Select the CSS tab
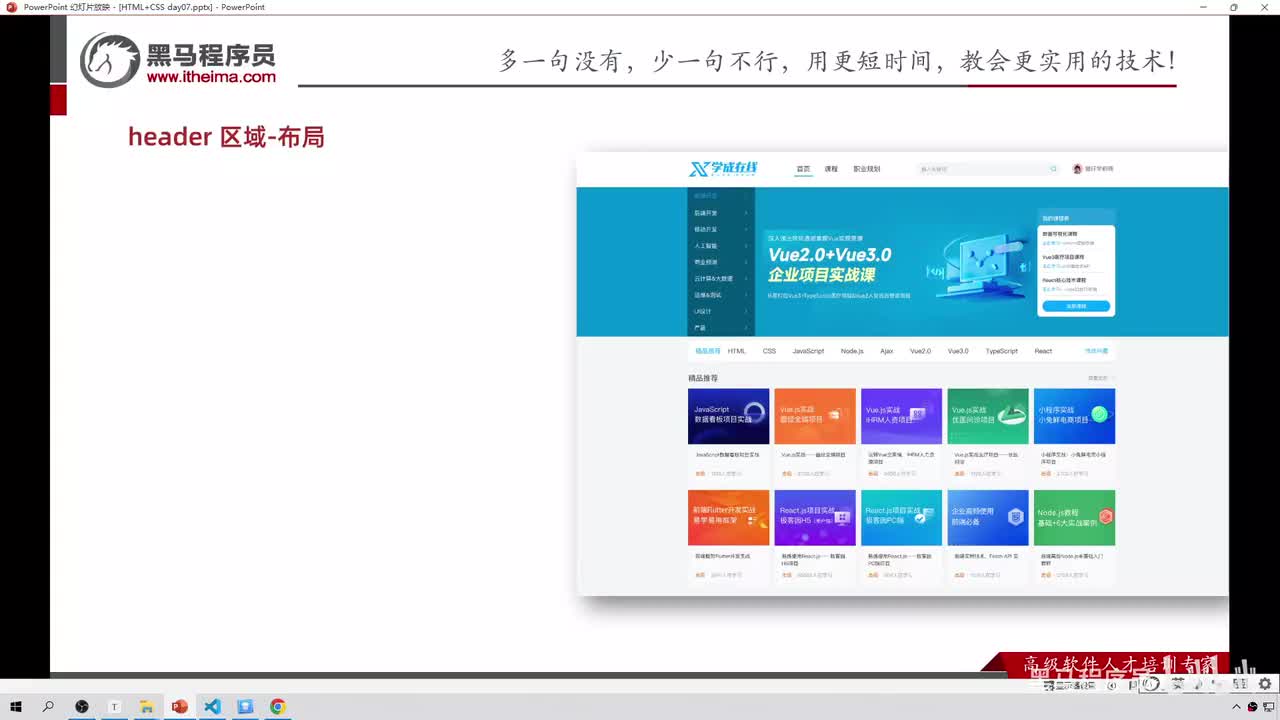 [x=769, y=351]
